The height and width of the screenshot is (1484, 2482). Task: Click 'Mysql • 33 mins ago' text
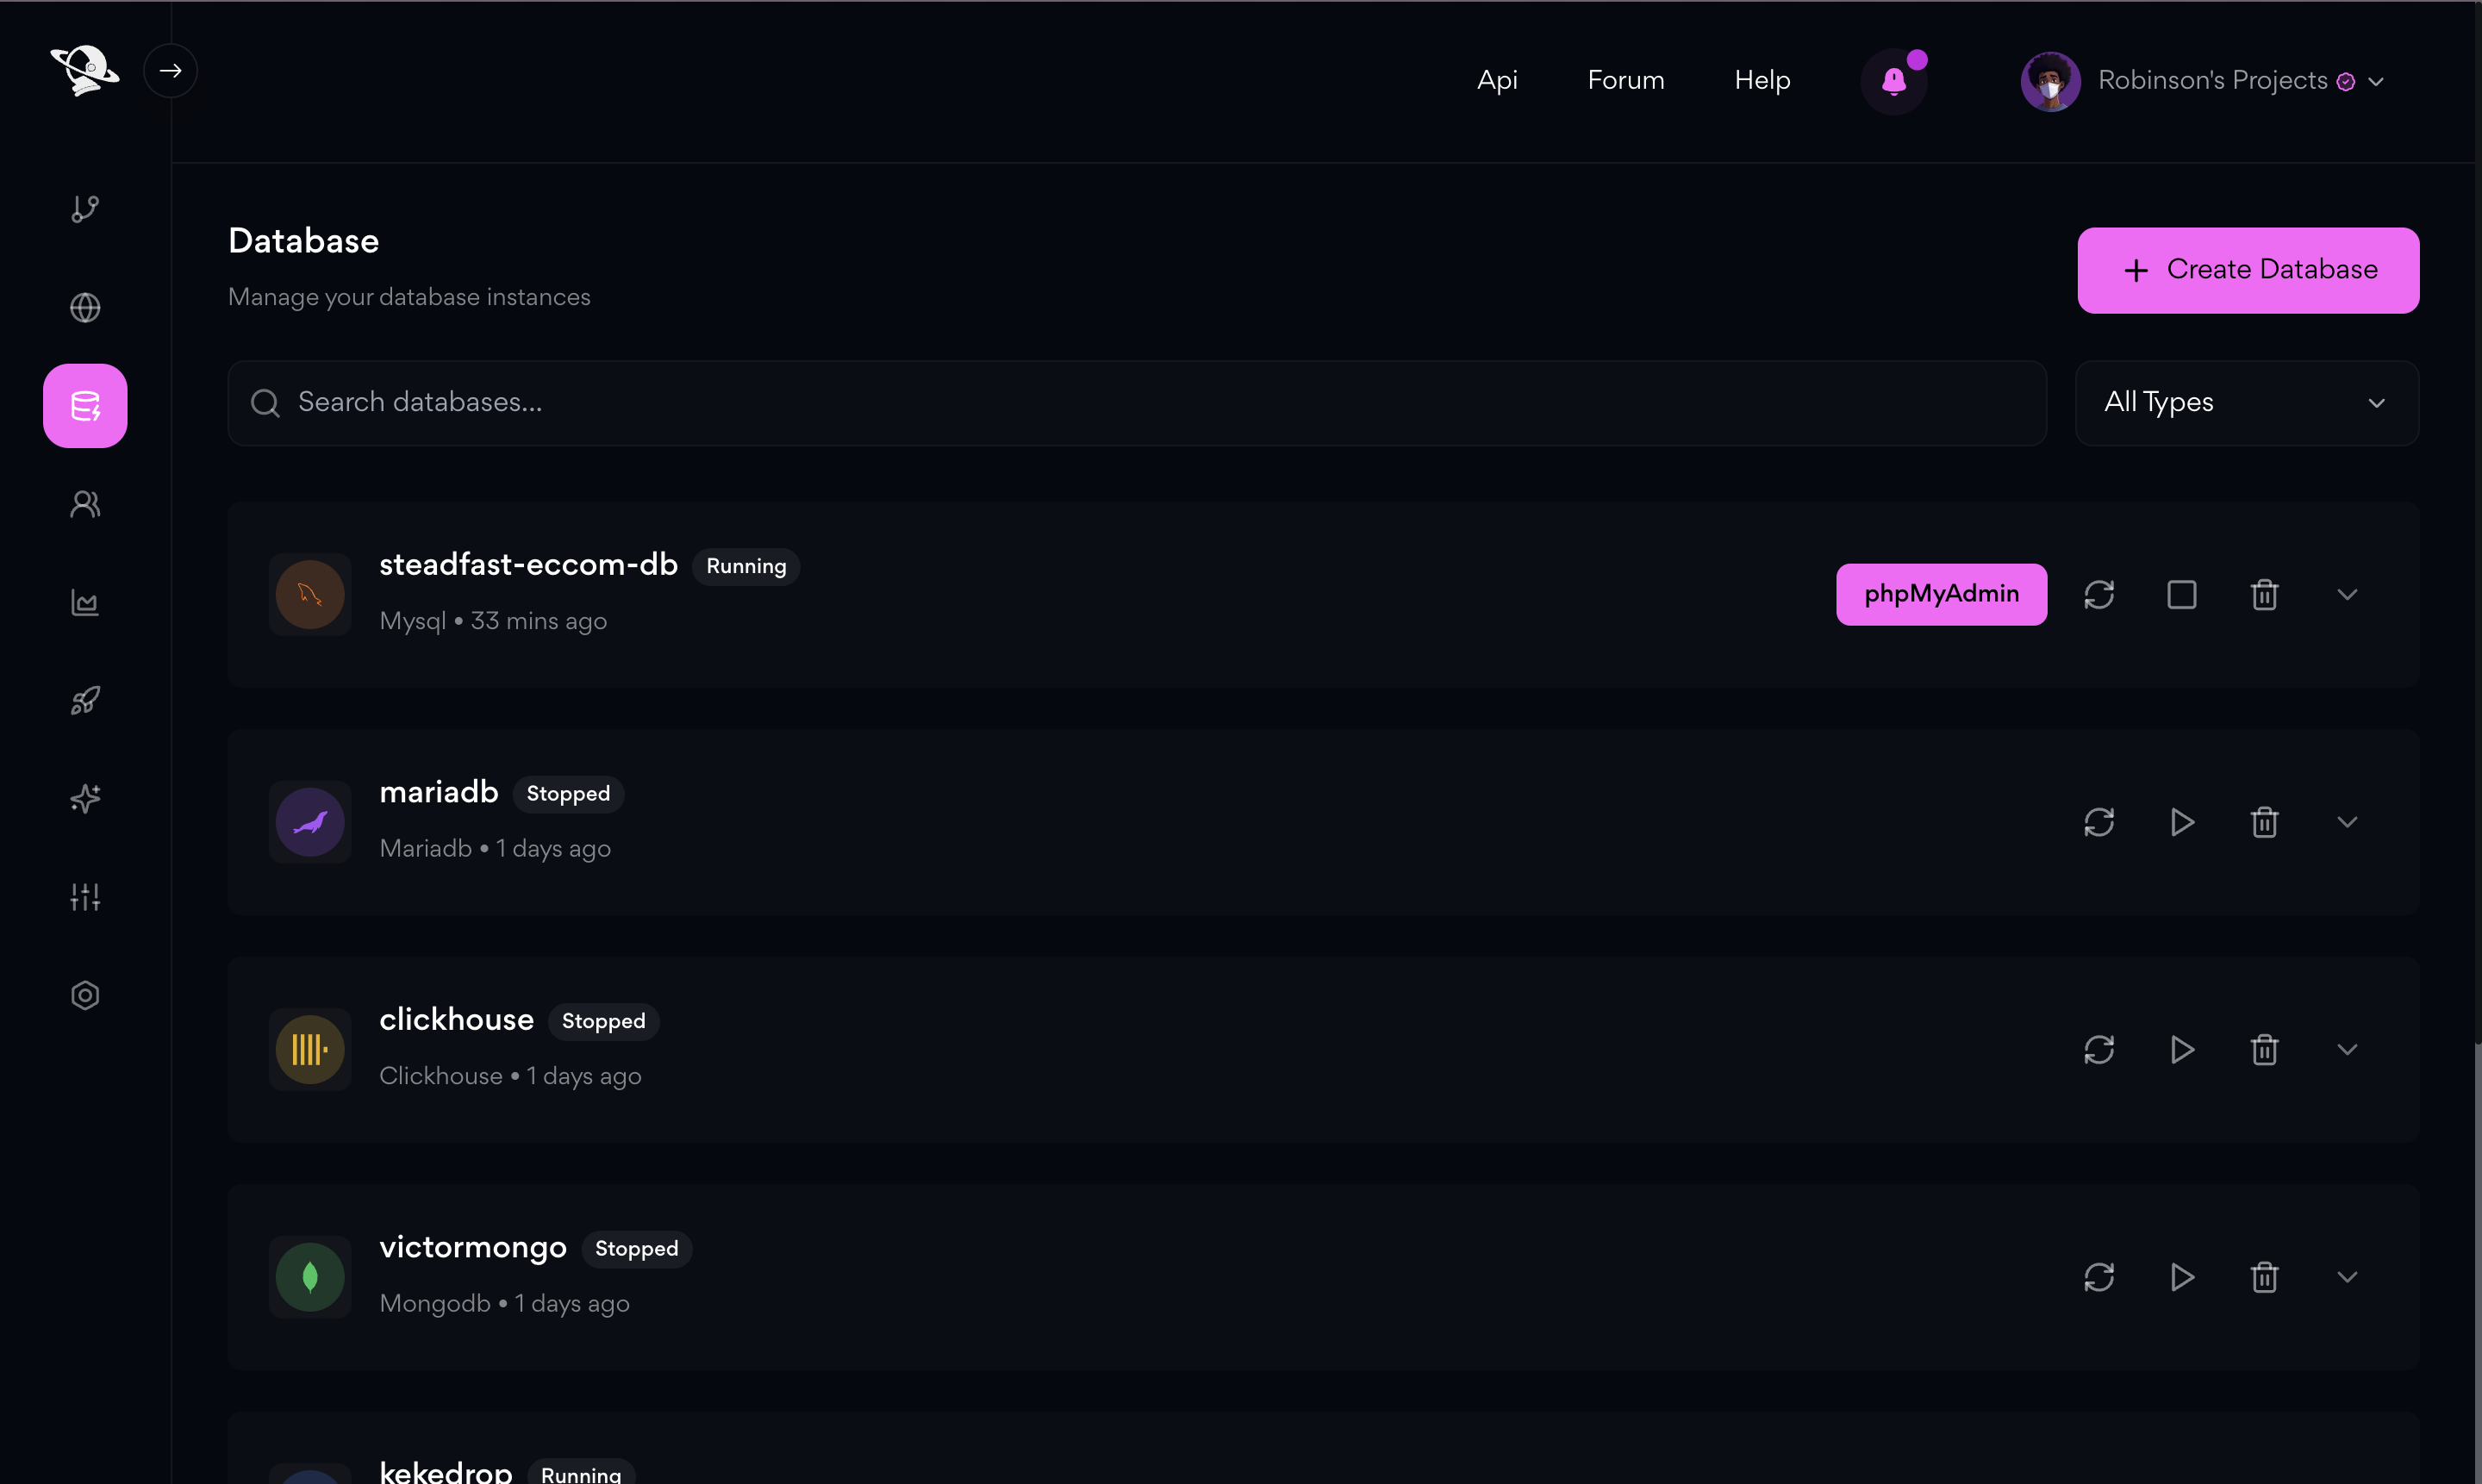(493, 621)
